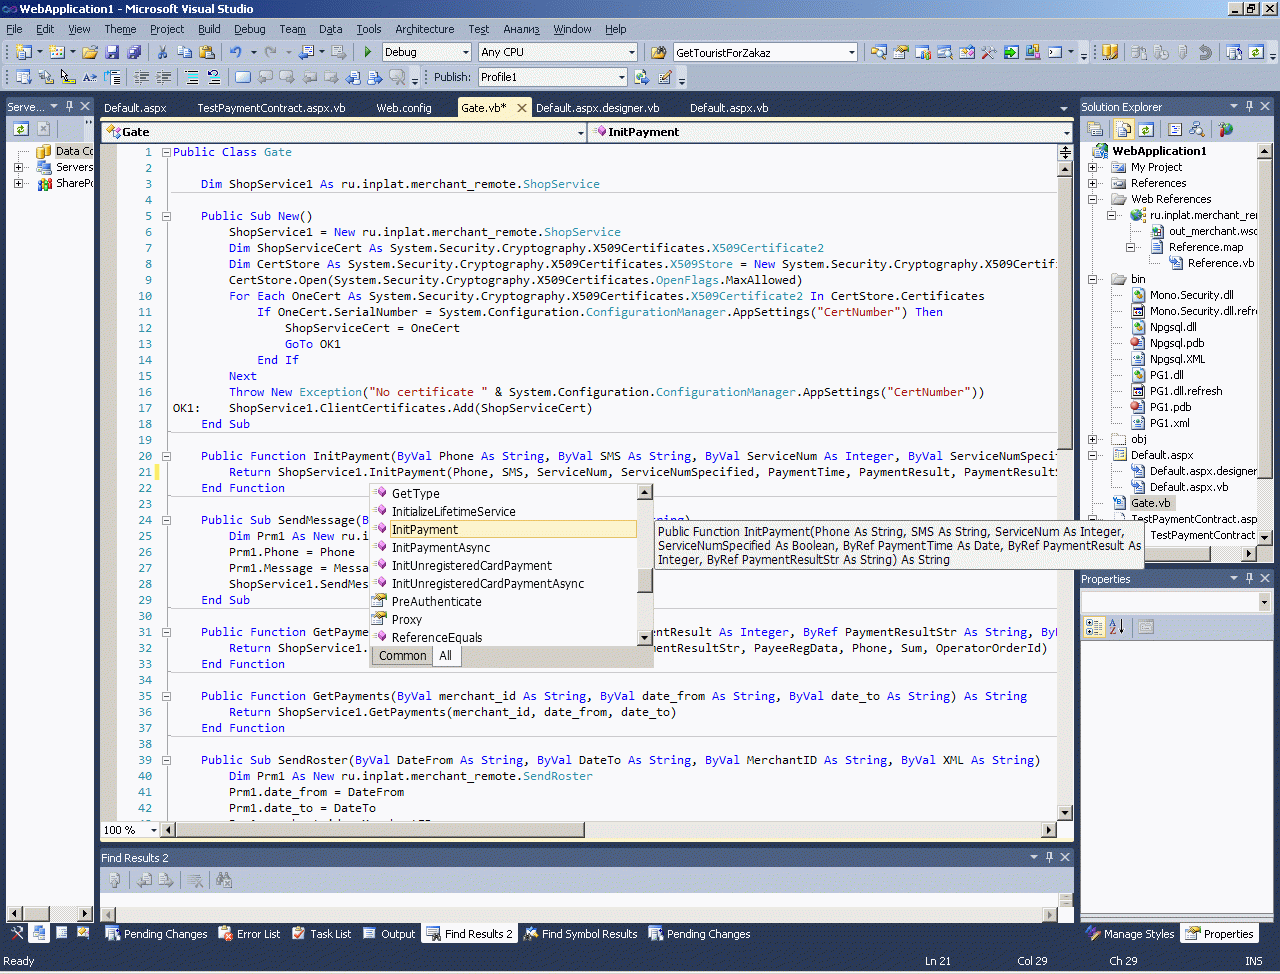This screenshot has height=974, width=1280.
Task: Toggle auto-hide pin on Find Results panel
Action: [x=1049, y=857]
